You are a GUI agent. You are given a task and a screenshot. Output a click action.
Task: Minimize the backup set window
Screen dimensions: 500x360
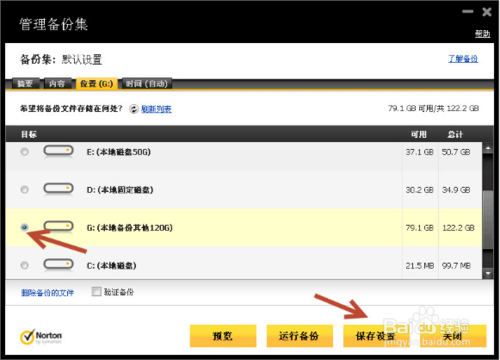tap(467, 12)
